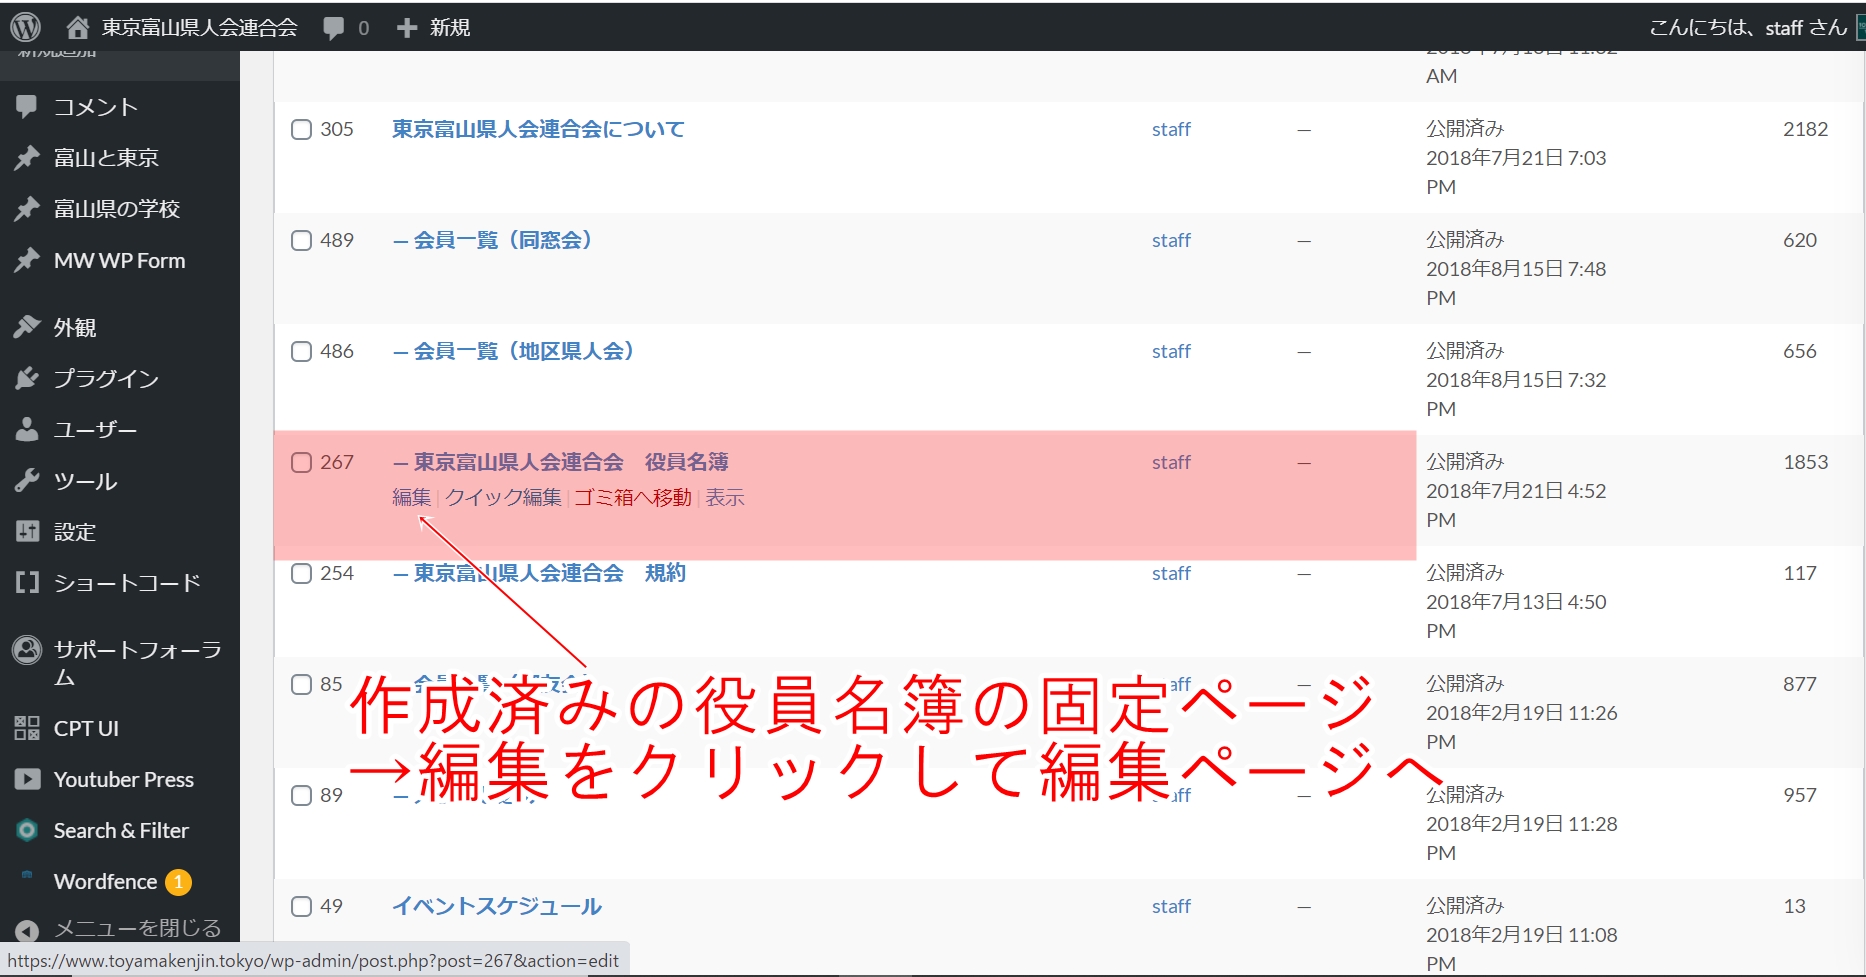The height and width of the screenshot is (977, 1866).
Task: Click the Youtuber Press play icon
Action: point(27,779)
